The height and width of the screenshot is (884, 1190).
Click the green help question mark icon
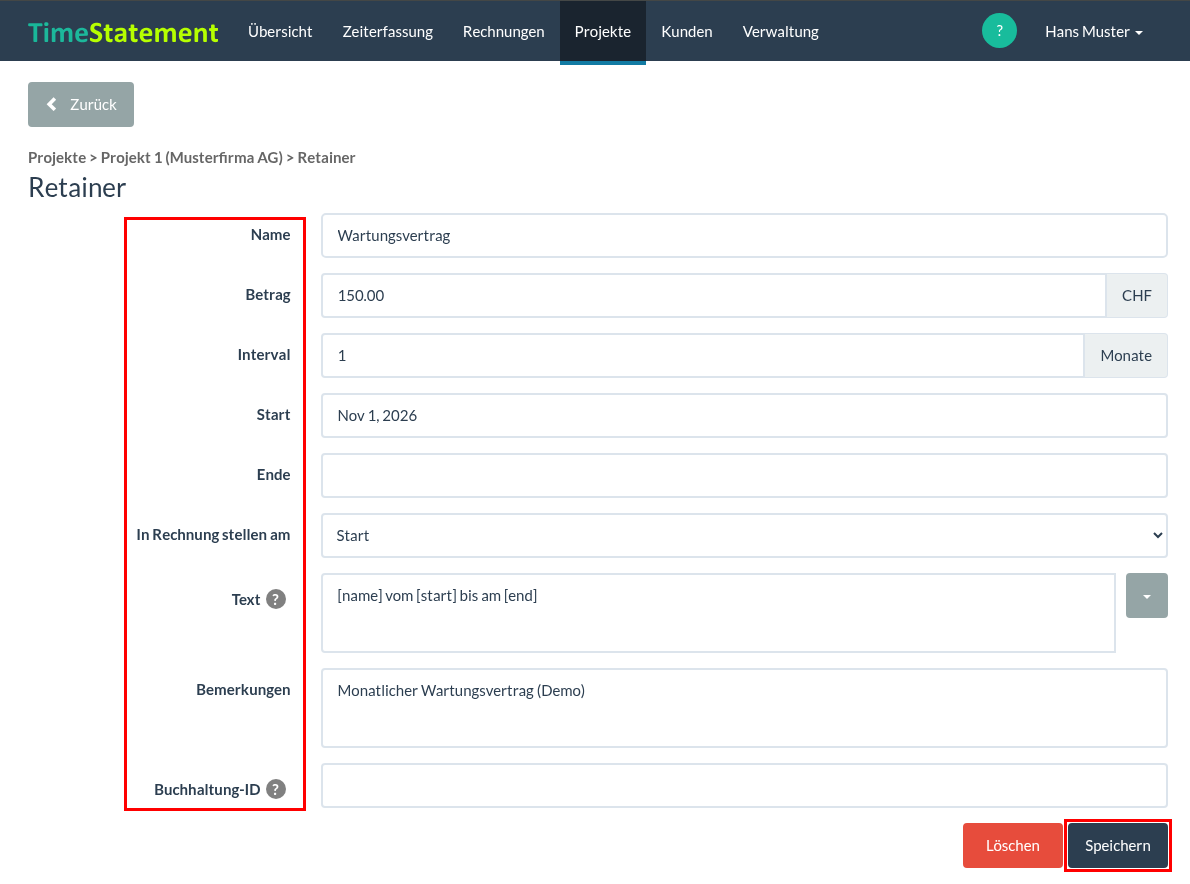click(999, 31)
